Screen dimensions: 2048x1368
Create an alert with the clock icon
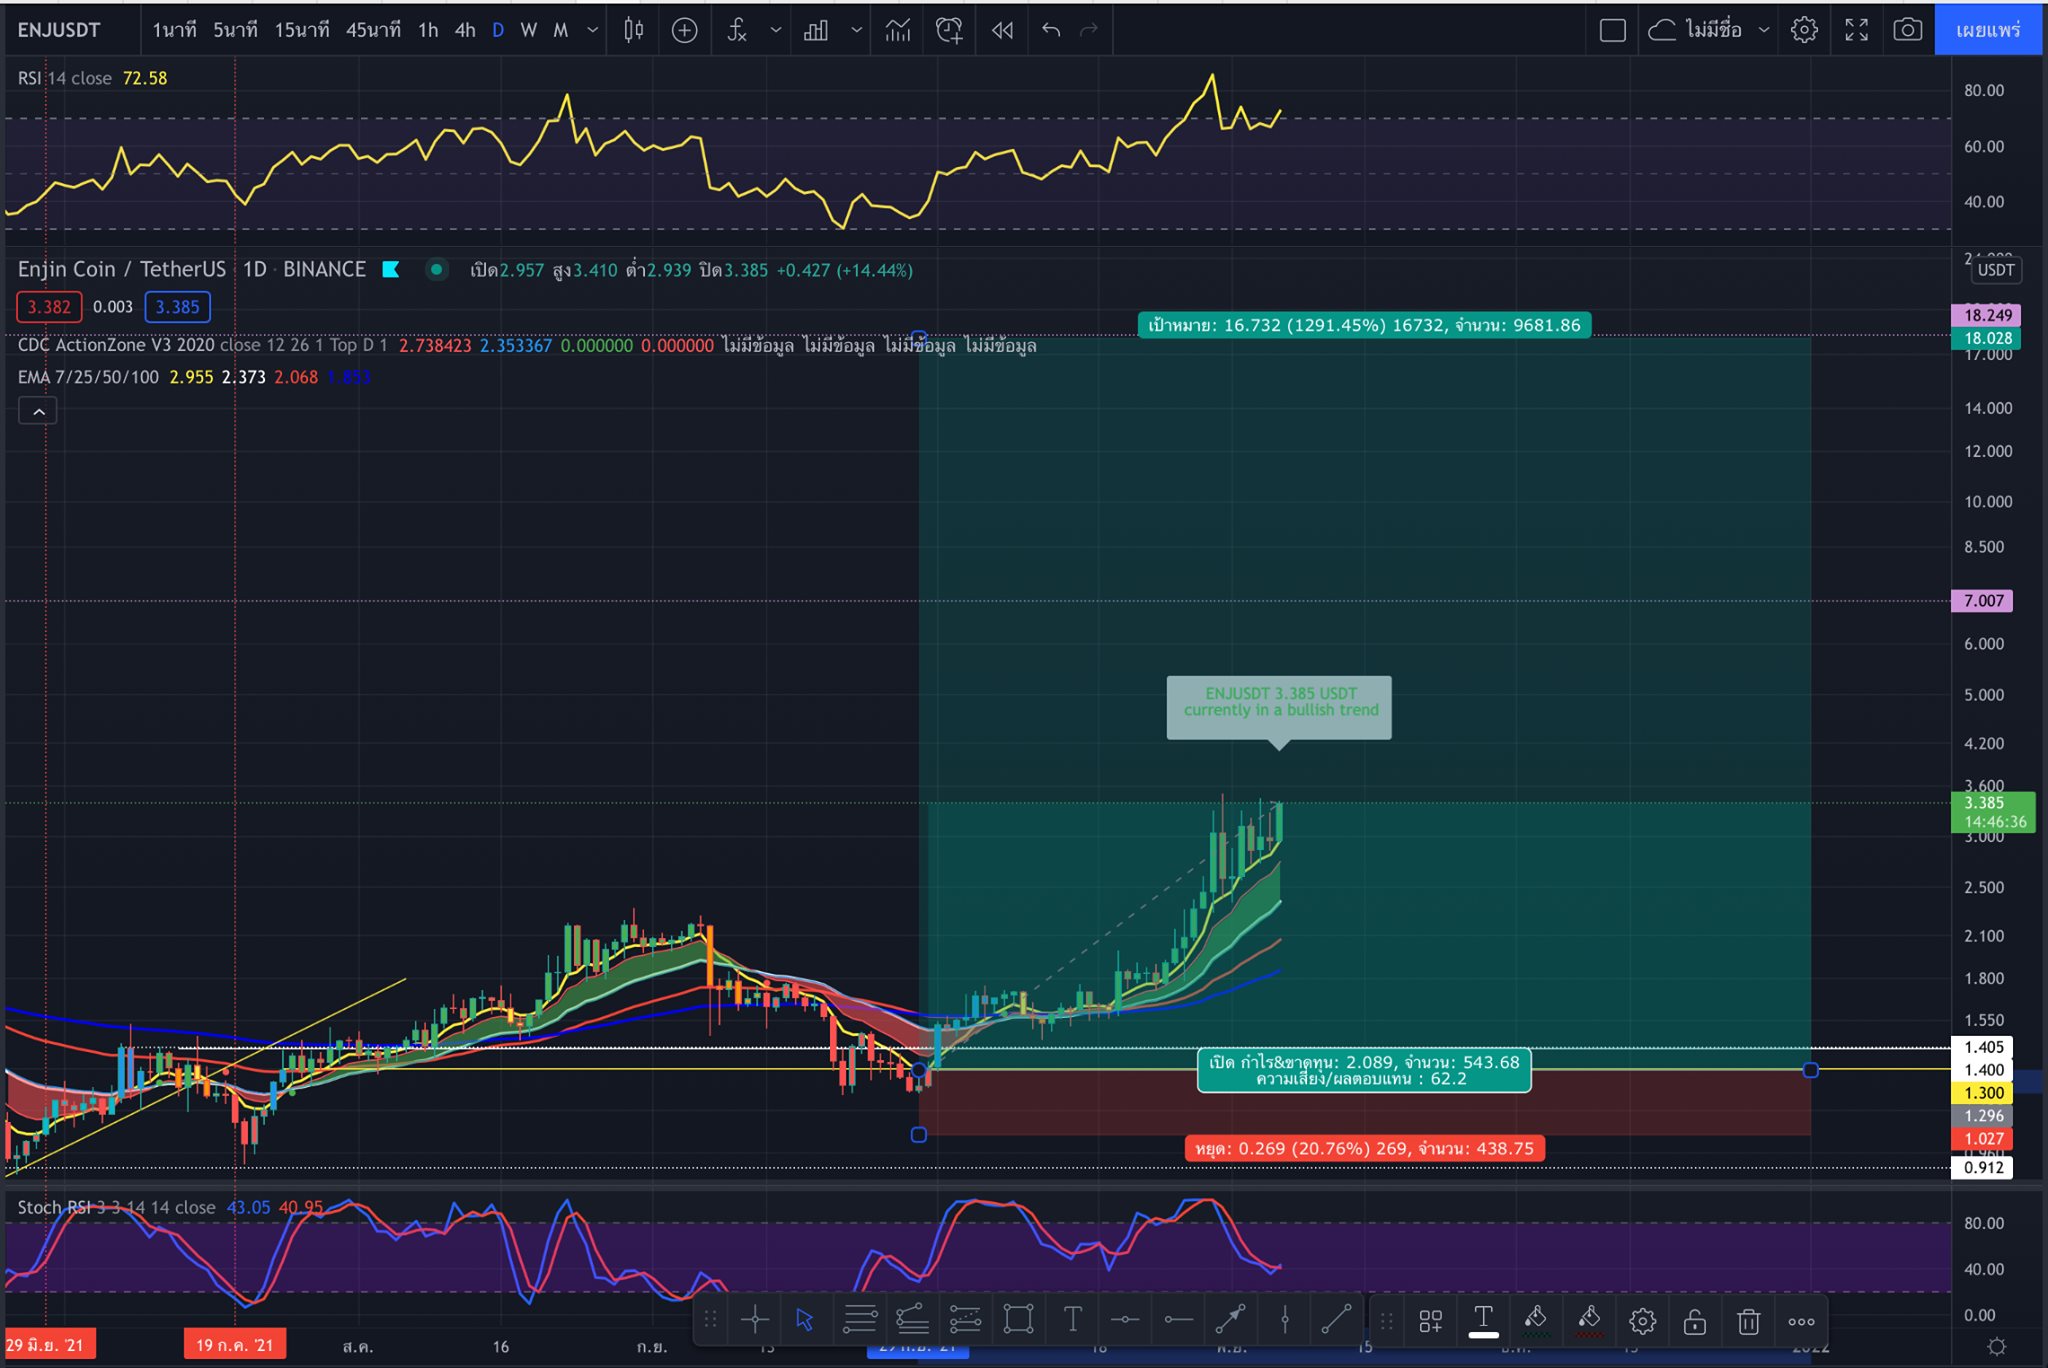coord(949,30)
